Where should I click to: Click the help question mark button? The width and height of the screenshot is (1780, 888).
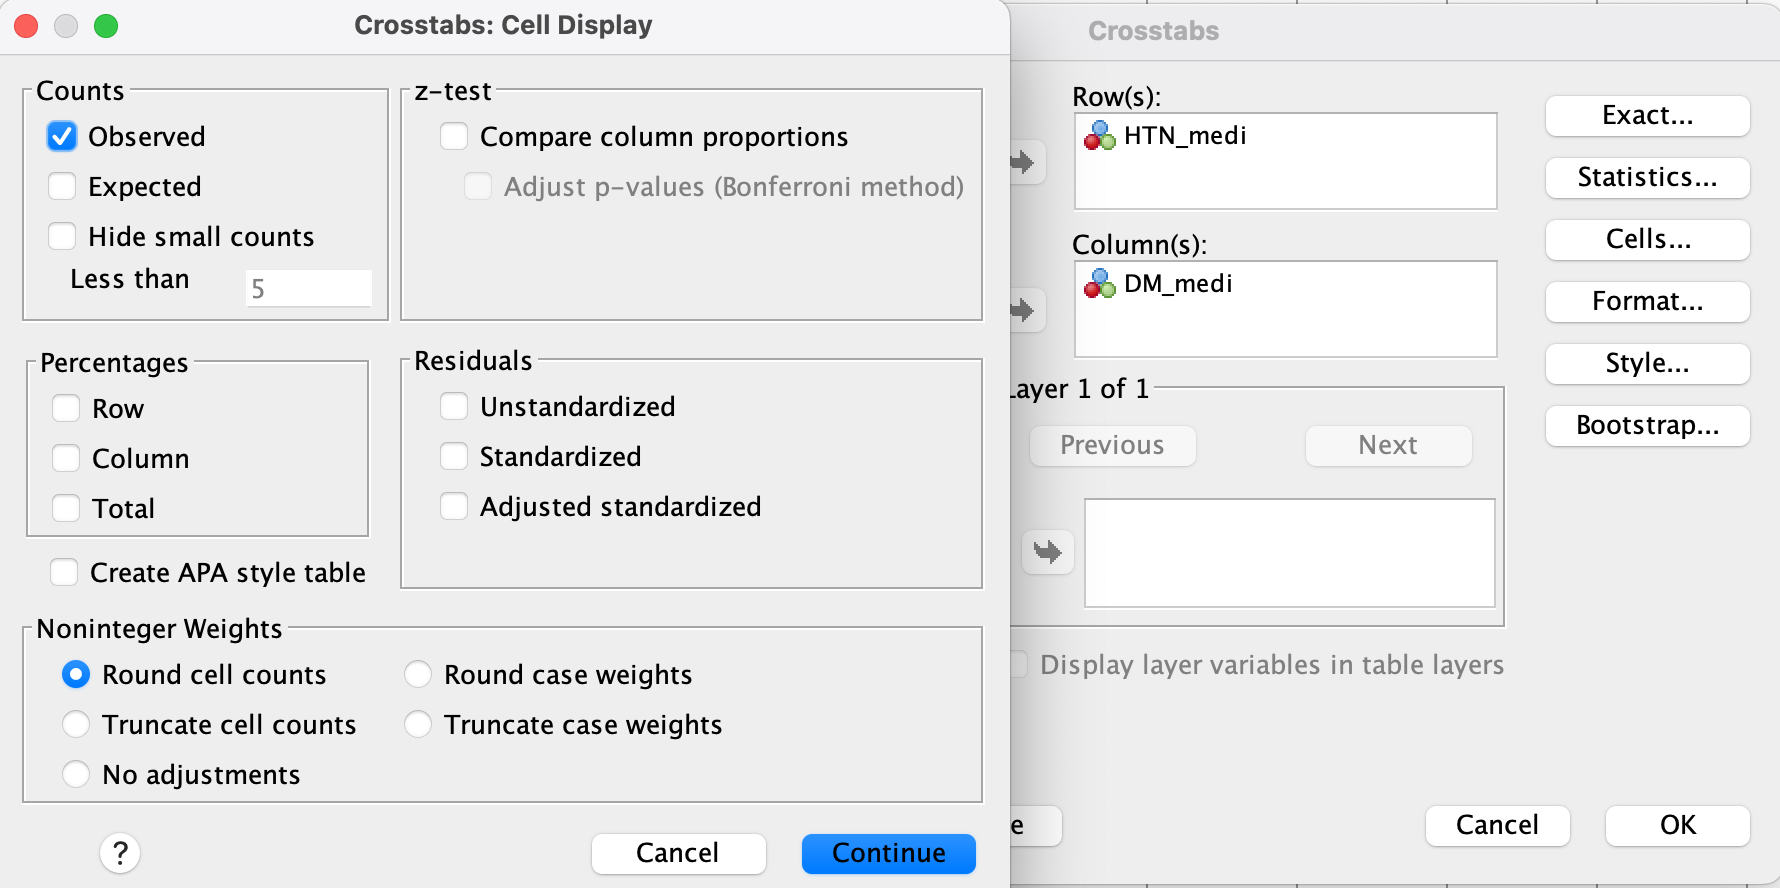pos(120,853)
